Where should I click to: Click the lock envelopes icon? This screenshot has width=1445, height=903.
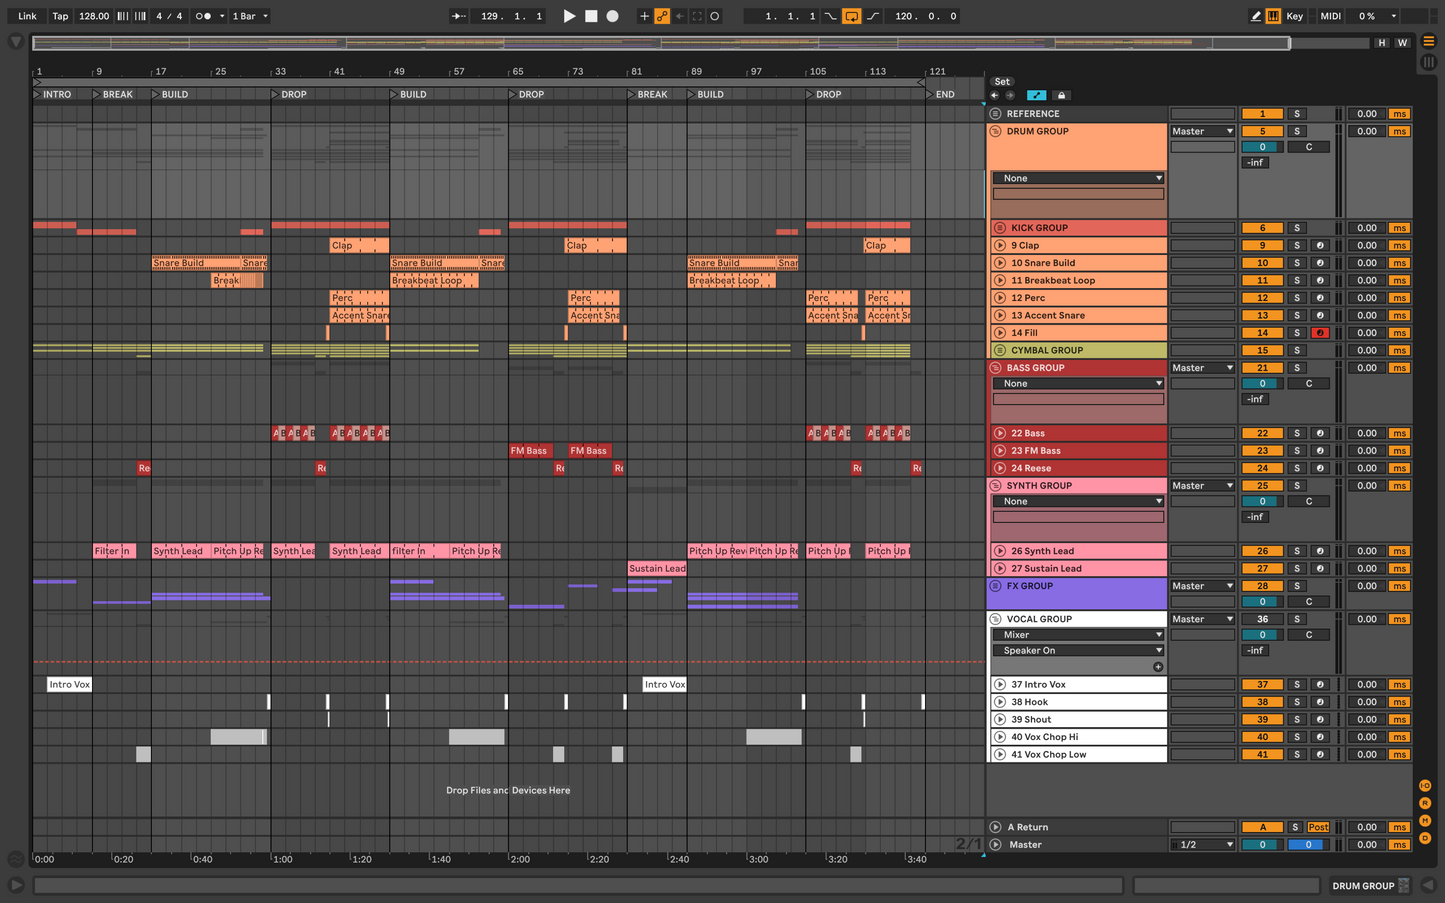(1061, 96)
